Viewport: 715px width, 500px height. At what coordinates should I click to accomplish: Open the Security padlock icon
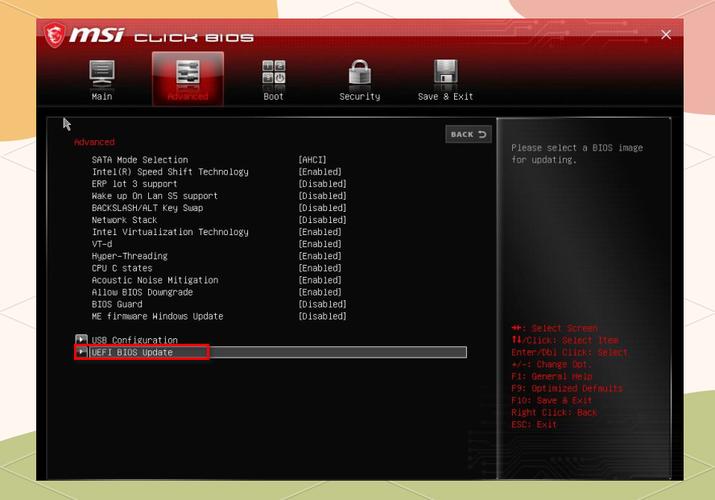(x=360, y=72)
